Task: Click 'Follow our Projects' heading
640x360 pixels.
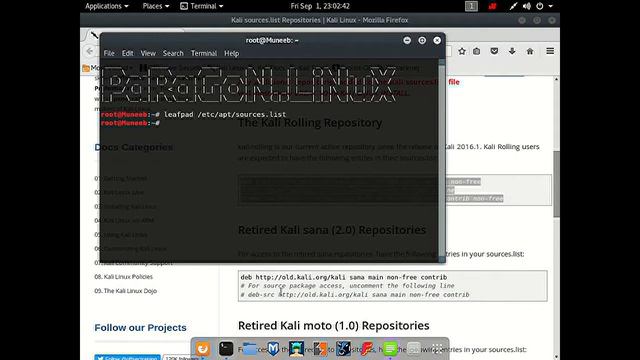Action: coord(140,328)
